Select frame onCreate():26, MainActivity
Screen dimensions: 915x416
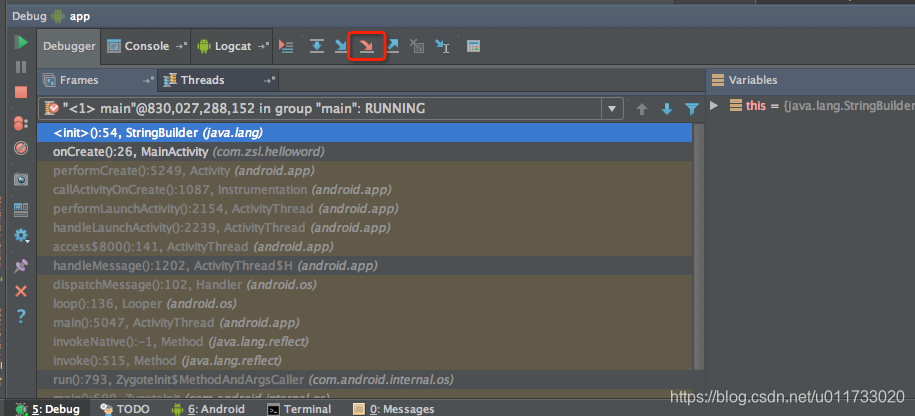(365, 152)
